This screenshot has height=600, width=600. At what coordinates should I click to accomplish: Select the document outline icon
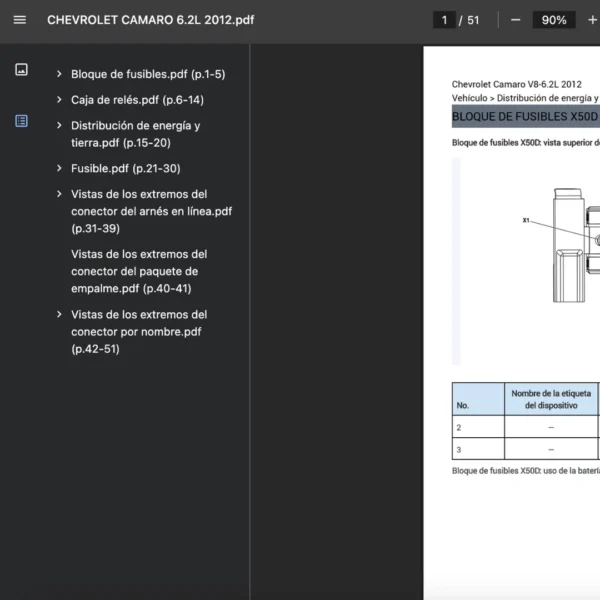click(x=21, y=121)
